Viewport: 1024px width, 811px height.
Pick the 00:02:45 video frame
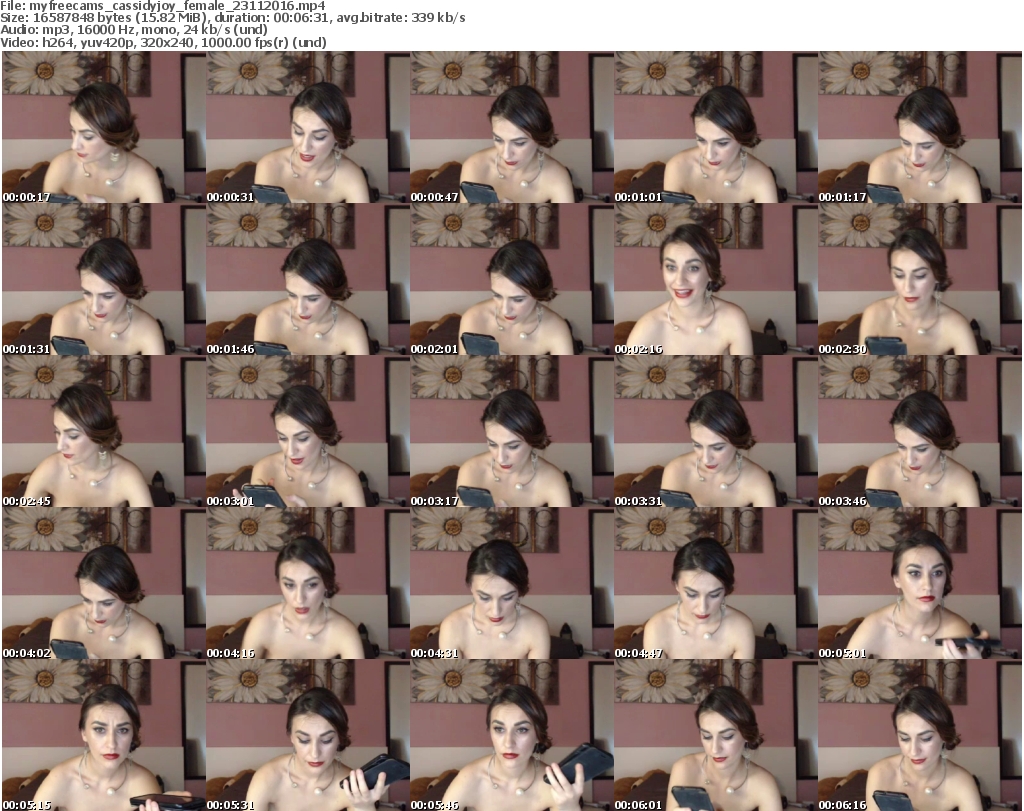point(104,431)
